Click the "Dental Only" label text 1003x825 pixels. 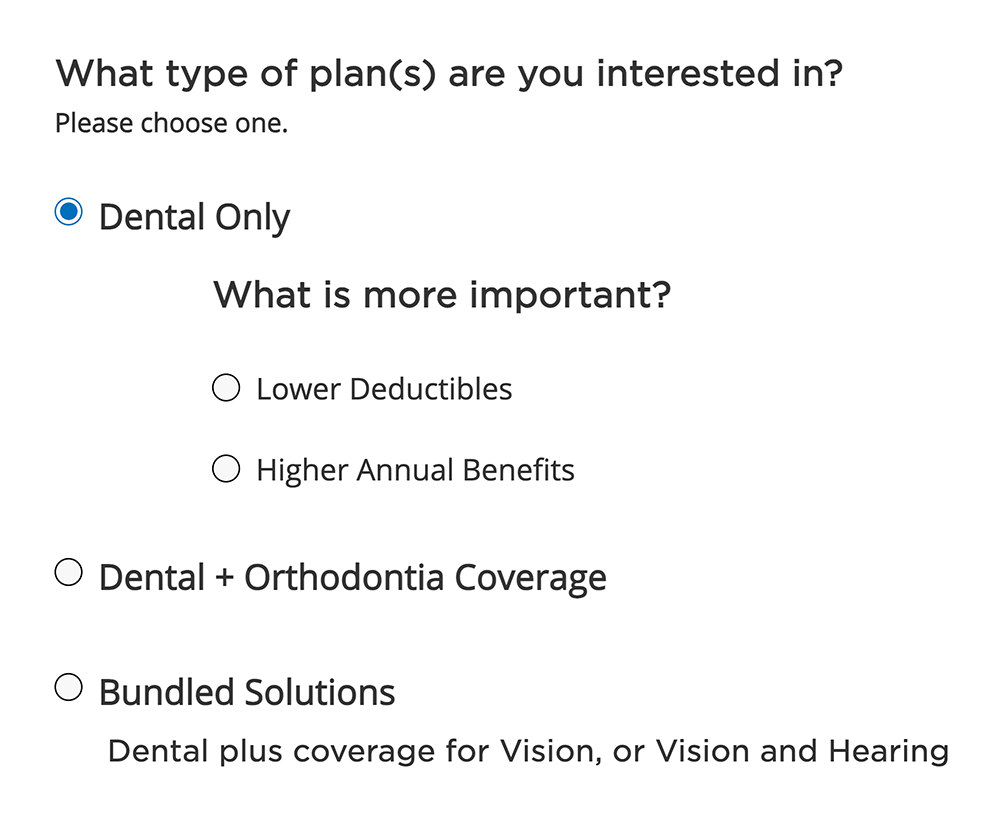(194, 217)
